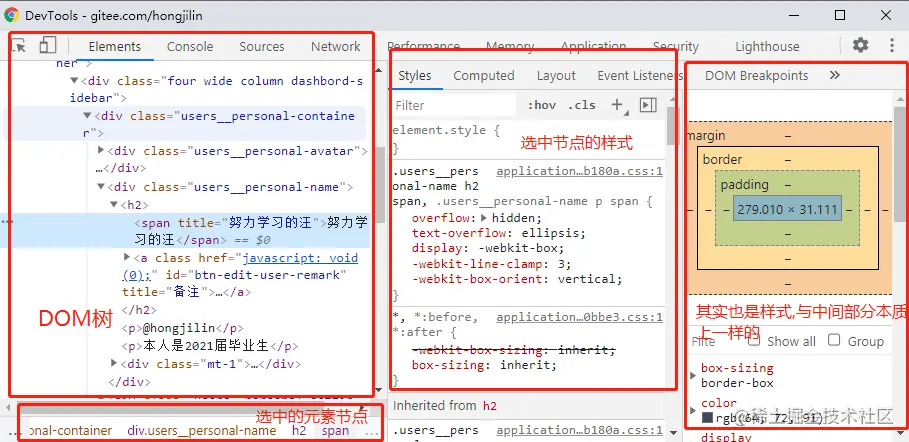Toggle the .cls class editor button

(x=581, y=105)
